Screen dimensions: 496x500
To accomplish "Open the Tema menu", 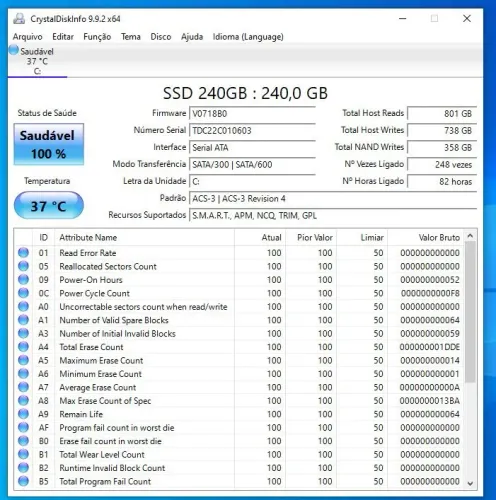I will click(x=131, y=37).
